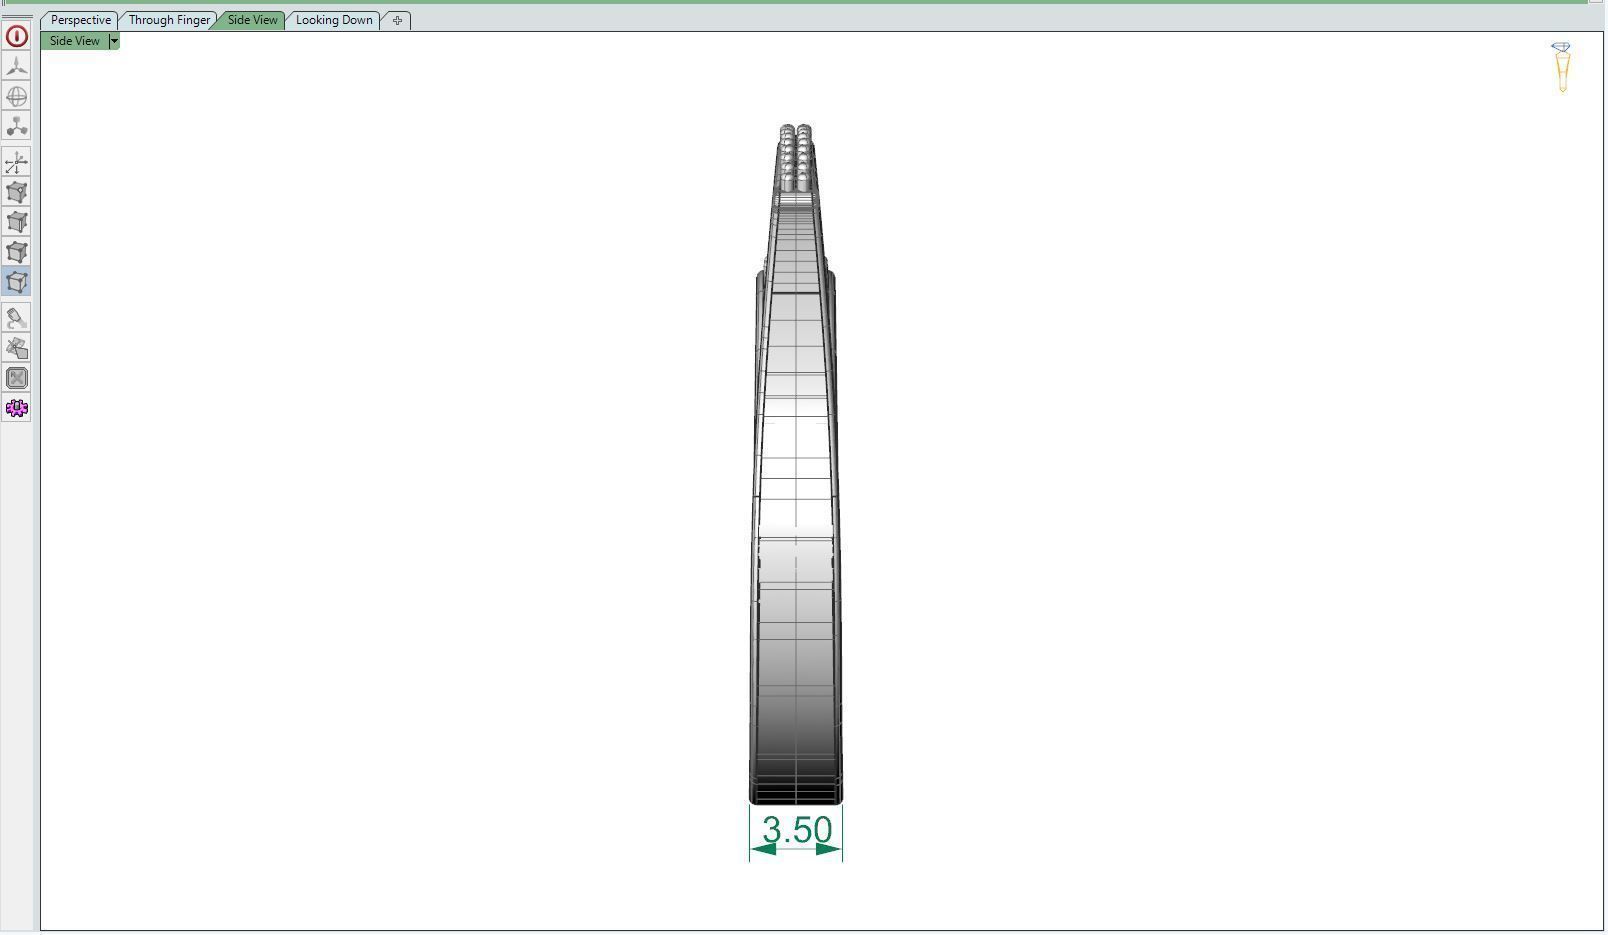Click the paint tube material icon
The width and height of the screenshot is (1608, 935).
pyautogui.click(x=16, y=318)
